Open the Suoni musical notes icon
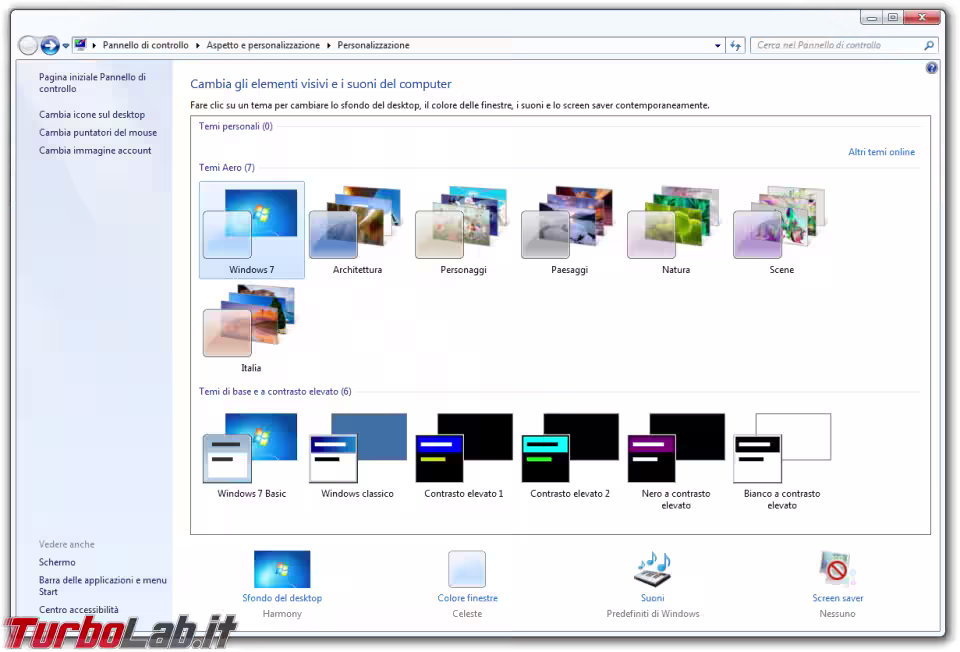This screenshot has width=960, height=652. click(653, 569)
